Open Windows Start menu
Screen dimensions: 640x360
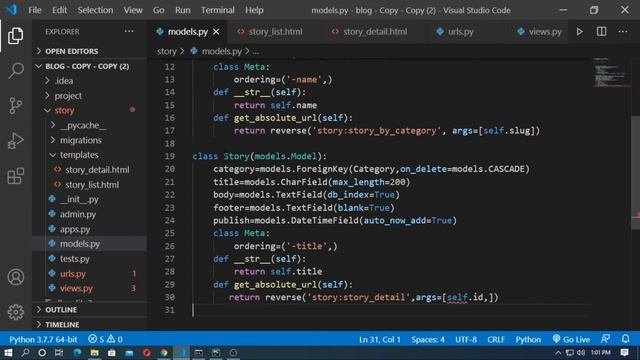pos(8,353)
